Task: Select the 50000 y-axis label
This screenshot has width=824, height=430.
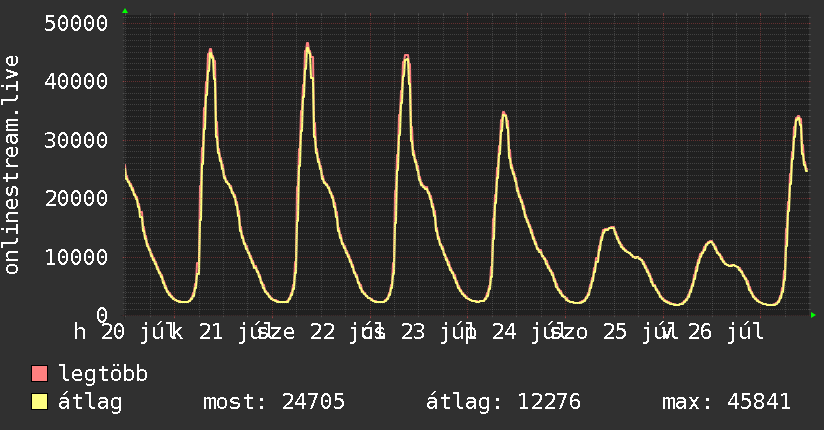Action: [76, 23]
